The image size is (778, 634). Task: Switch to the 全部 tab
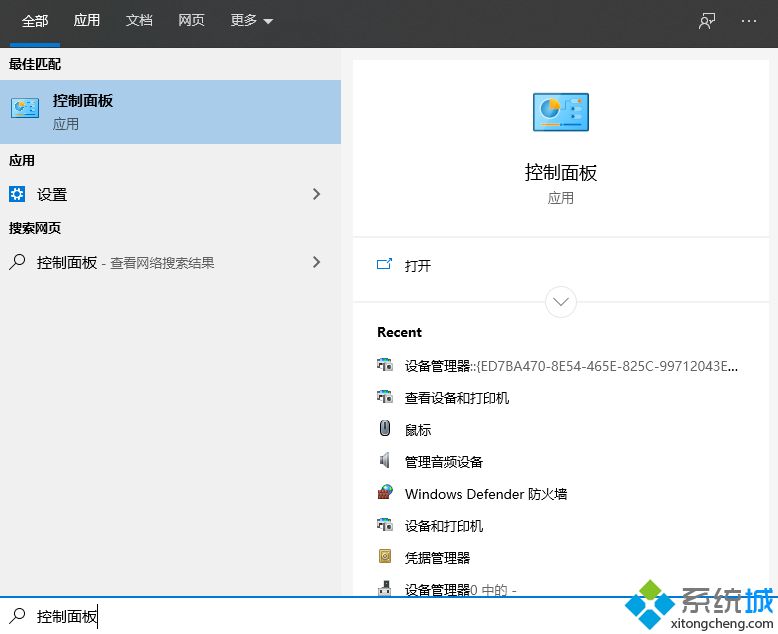pos(35,21)
